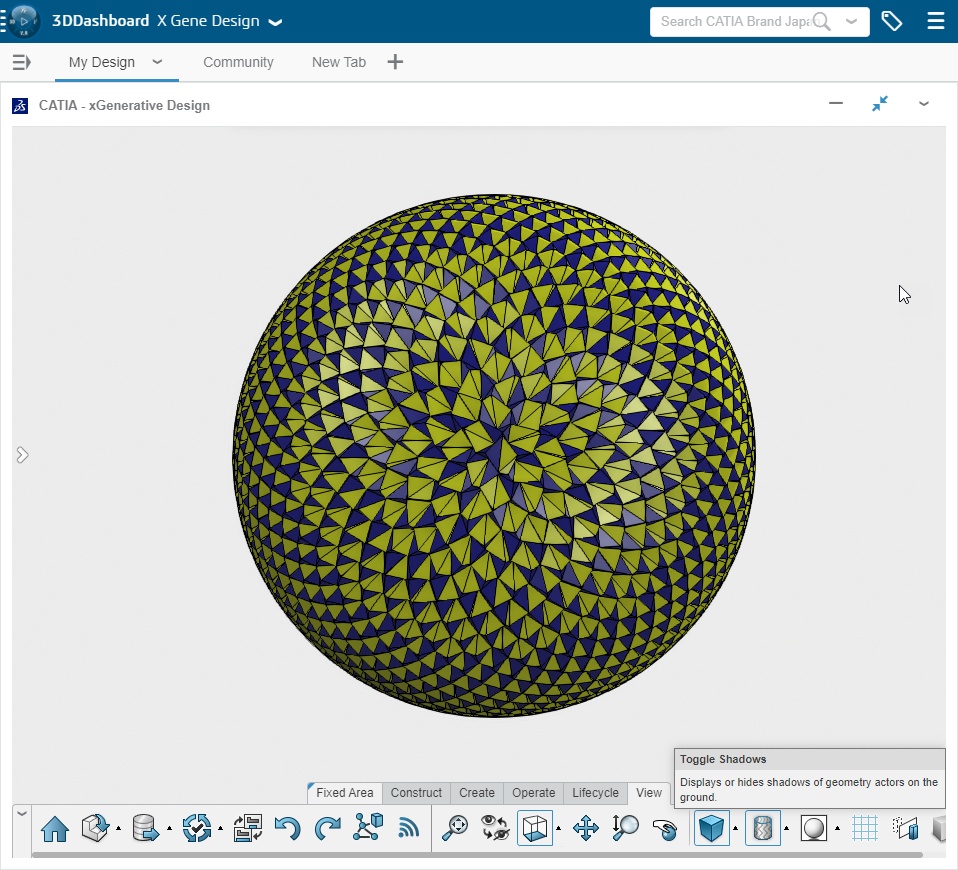Click the action bar horizontal scrollbar

(477, 854)
